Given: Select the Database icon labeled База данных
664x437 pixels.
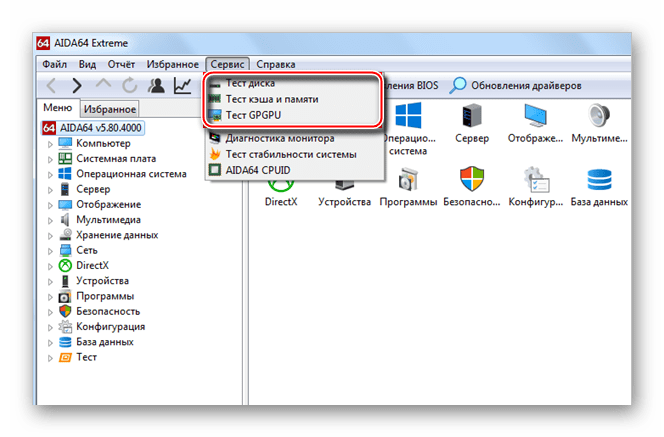Looking at the screenshot, I should [x=600, y=187].
